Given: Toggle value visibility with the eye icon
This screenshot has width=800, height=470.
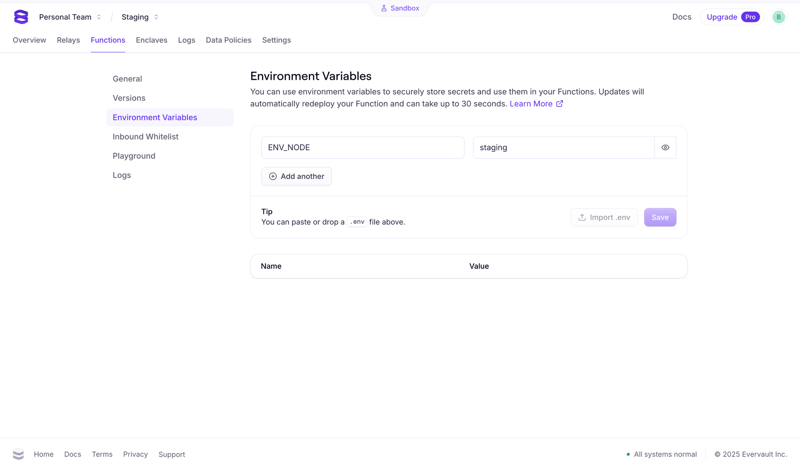Looking at the screenshot, I should point(665,147).
